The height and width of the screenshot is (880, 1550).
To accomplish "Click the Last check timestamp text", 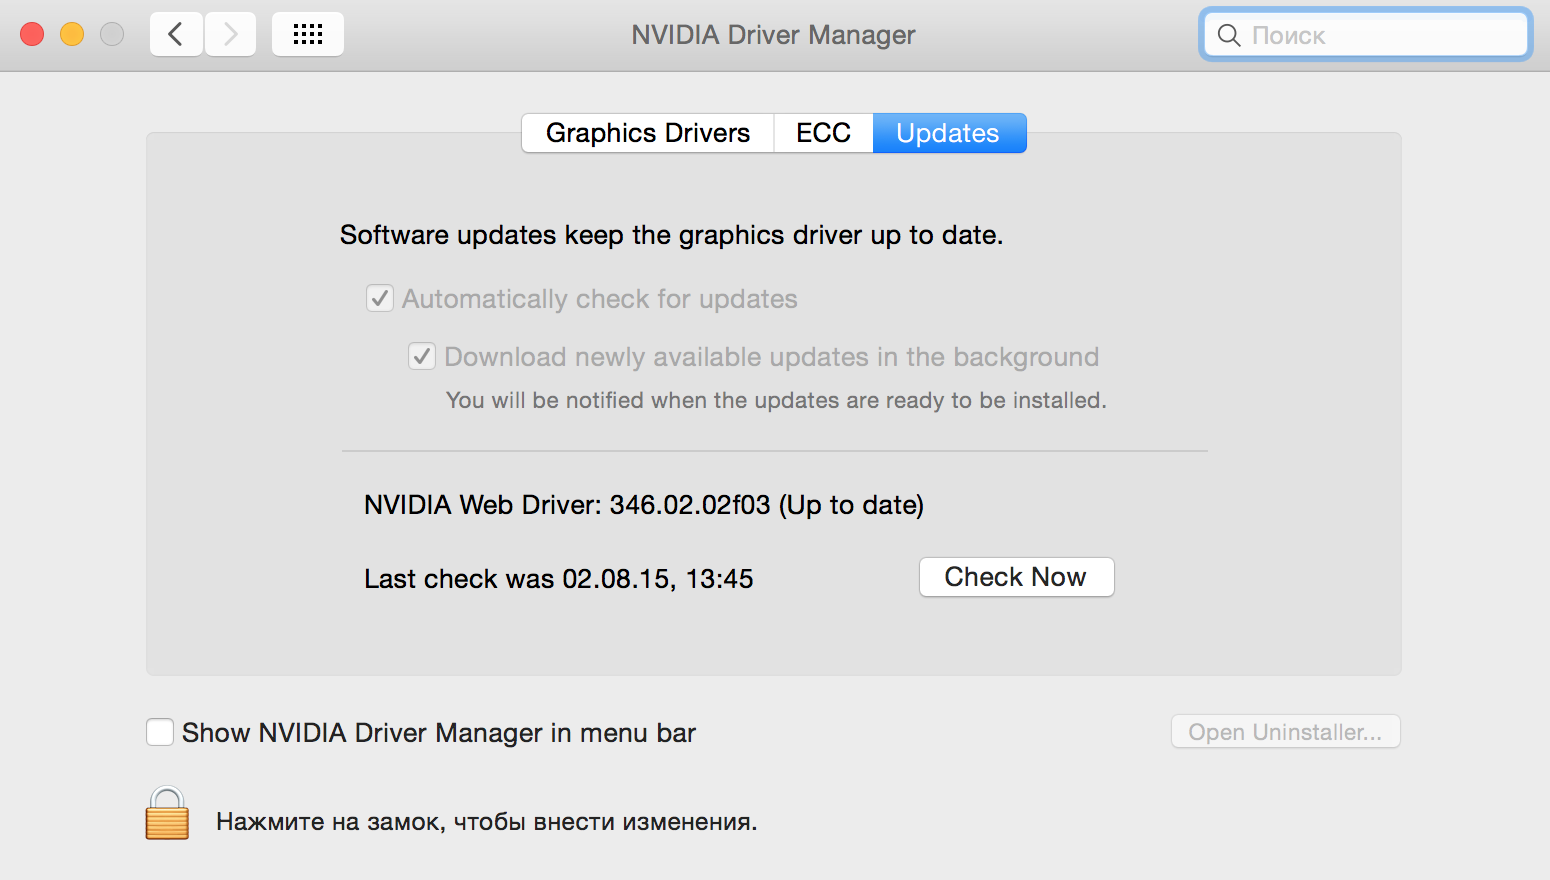I will [x=558, y=579].
